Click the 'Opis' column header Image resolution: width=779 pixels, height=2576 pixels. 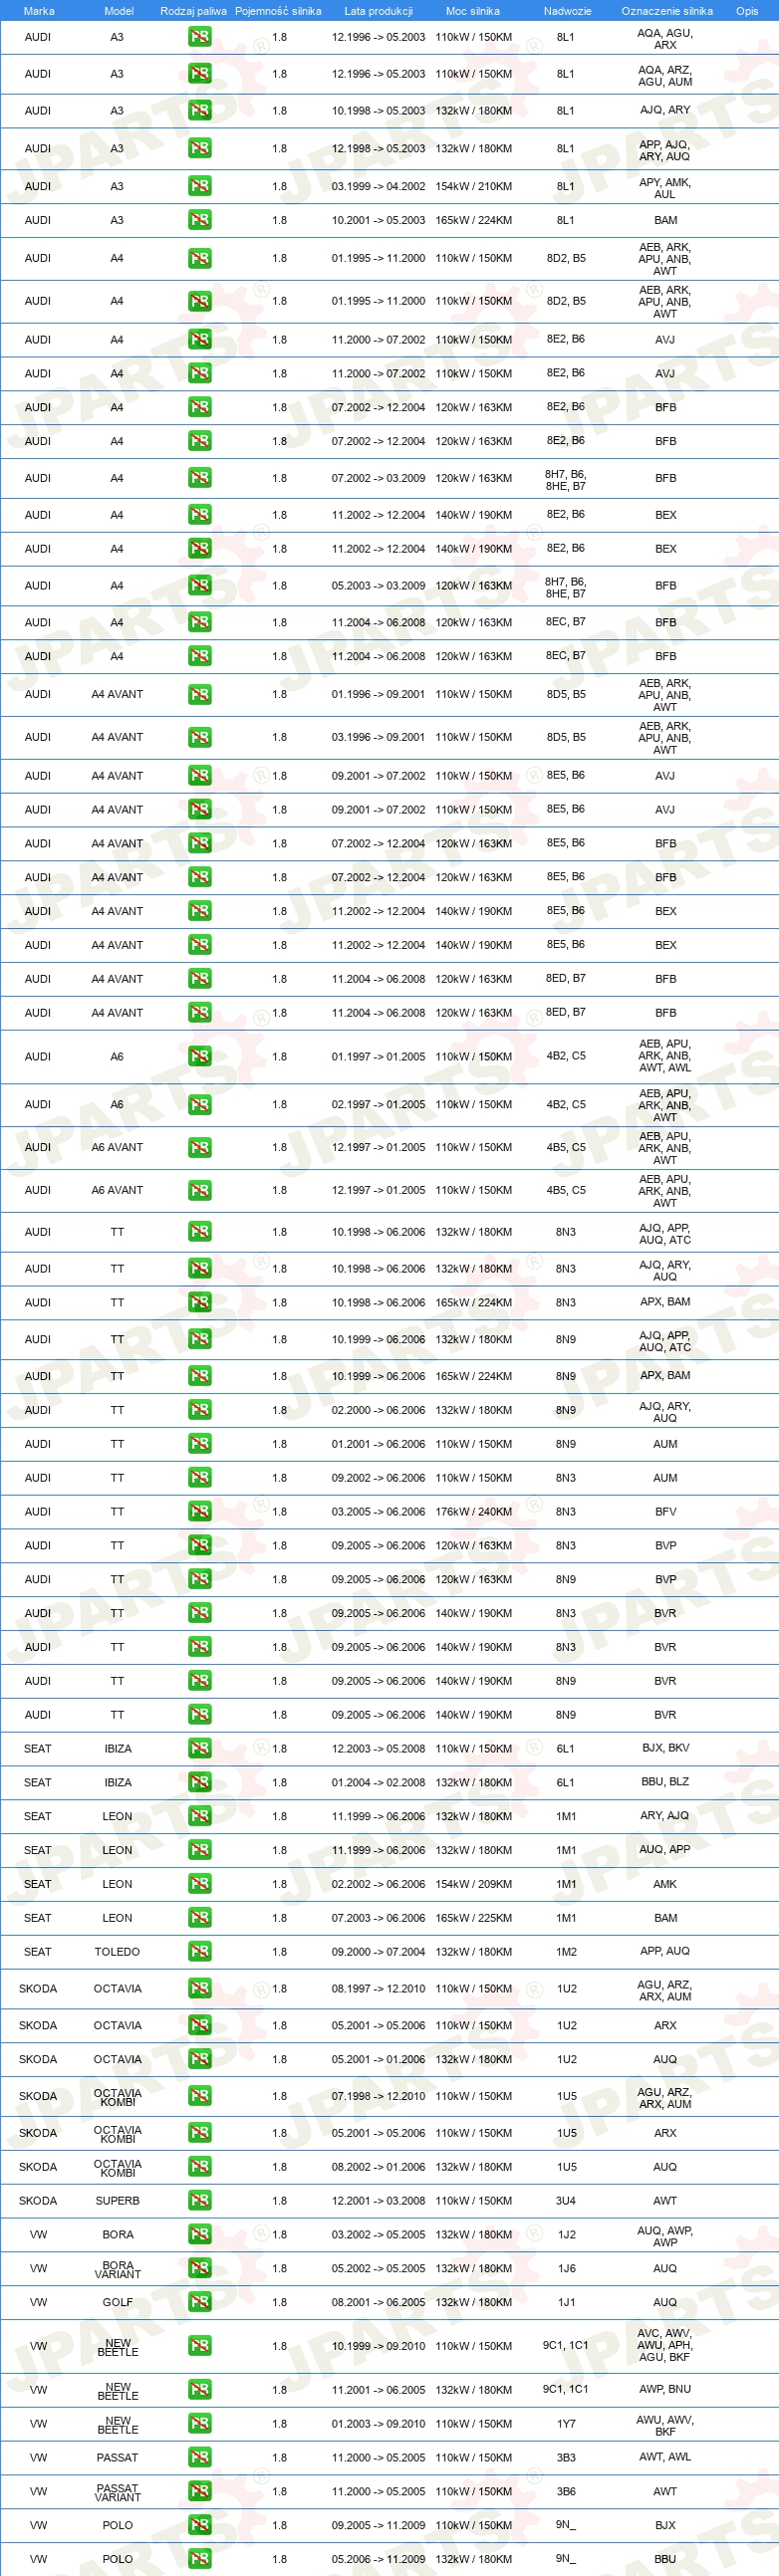tap(747, 11)
